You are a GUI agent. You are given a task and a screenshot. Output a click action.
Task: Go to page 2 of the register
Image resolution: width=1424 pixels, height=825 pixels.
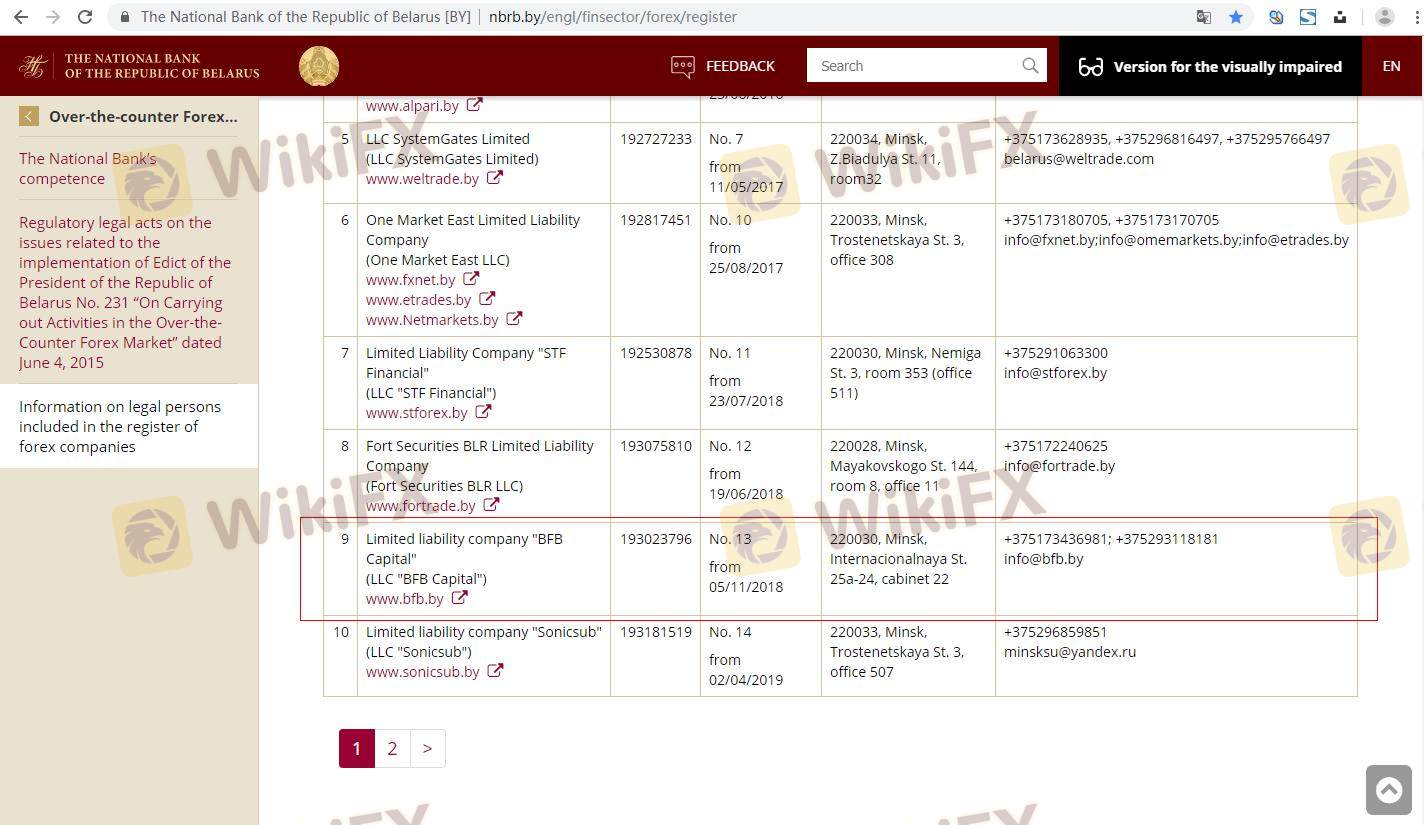click(392, 748)
